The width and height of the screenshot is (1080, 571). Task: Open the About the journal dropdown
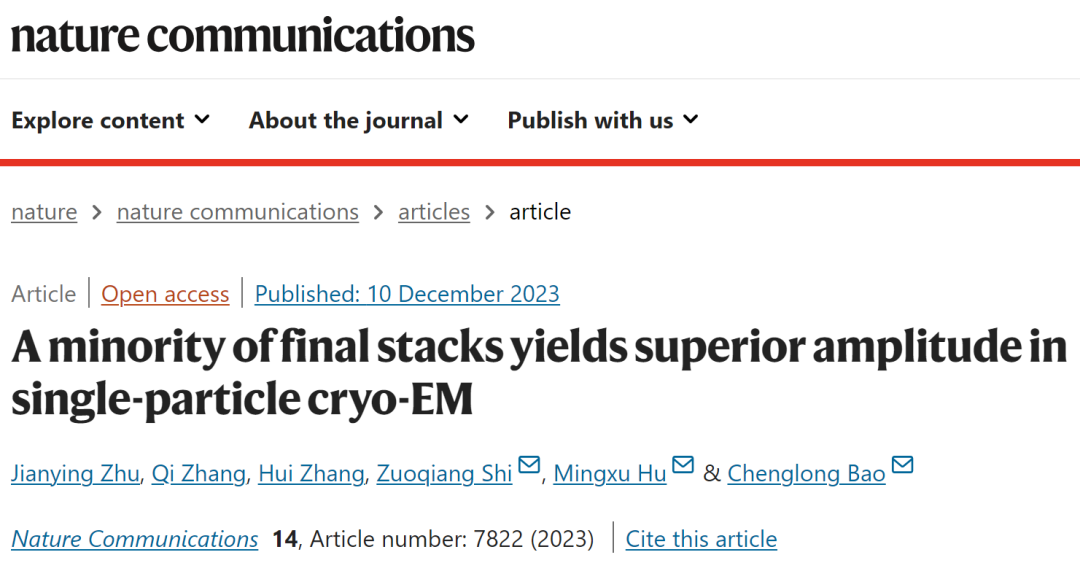tap(359, 121)
